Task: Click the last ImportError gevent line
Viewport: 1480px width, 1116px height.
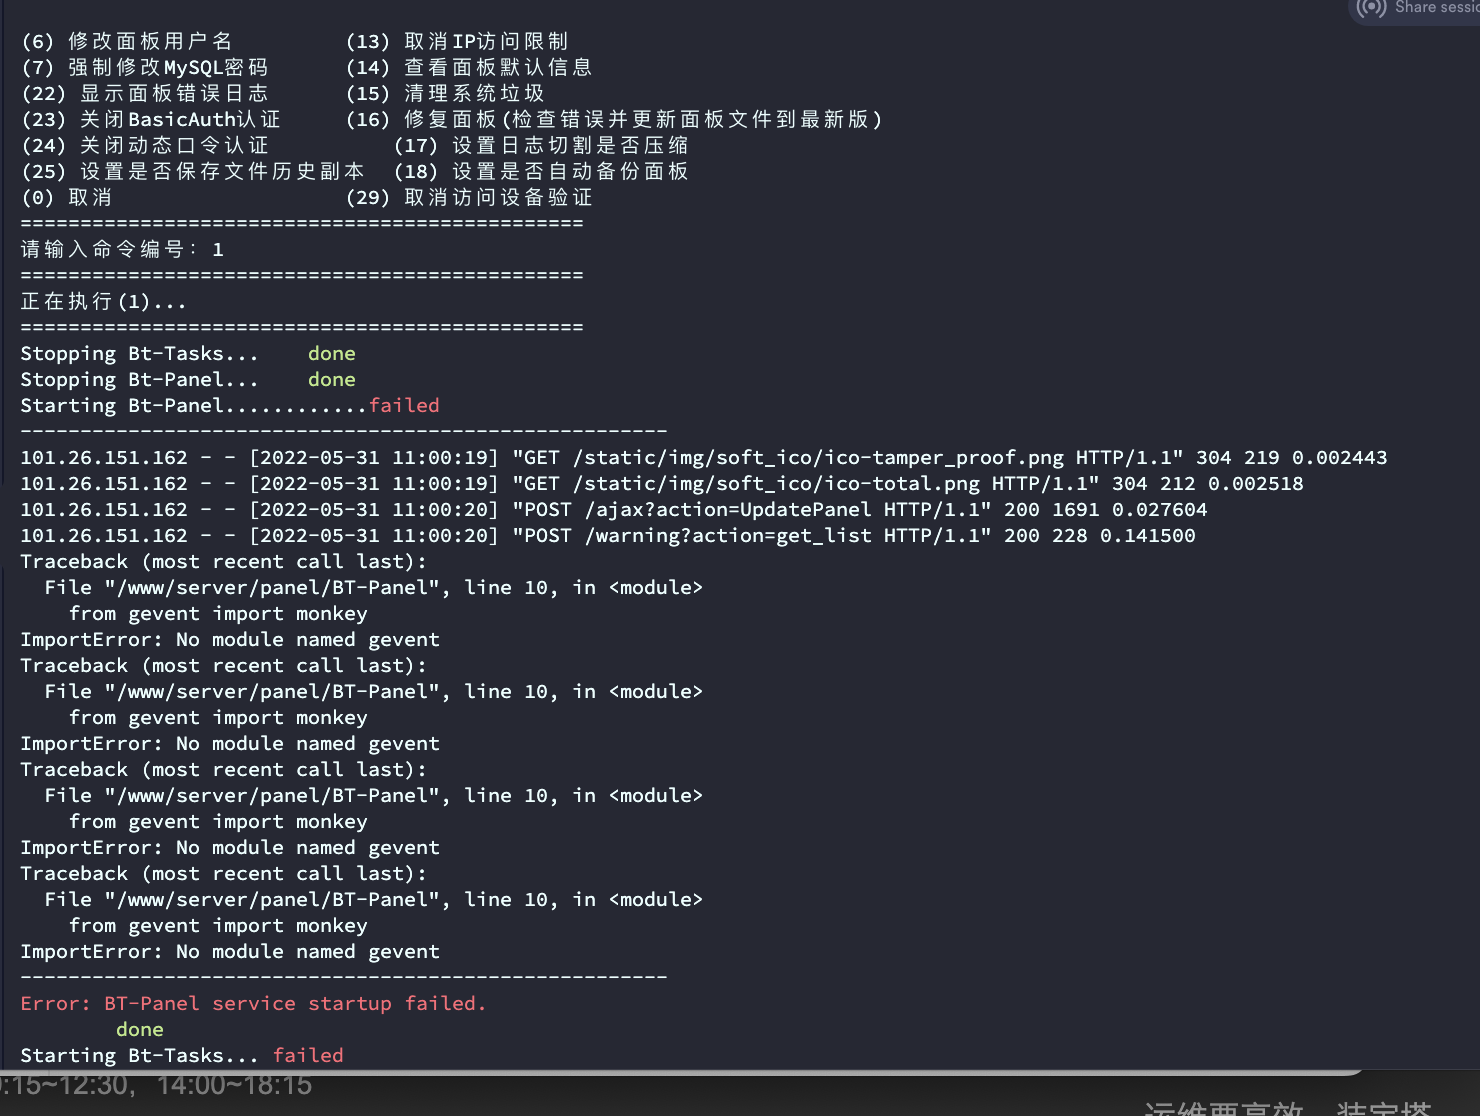Action: pos(230,951)
